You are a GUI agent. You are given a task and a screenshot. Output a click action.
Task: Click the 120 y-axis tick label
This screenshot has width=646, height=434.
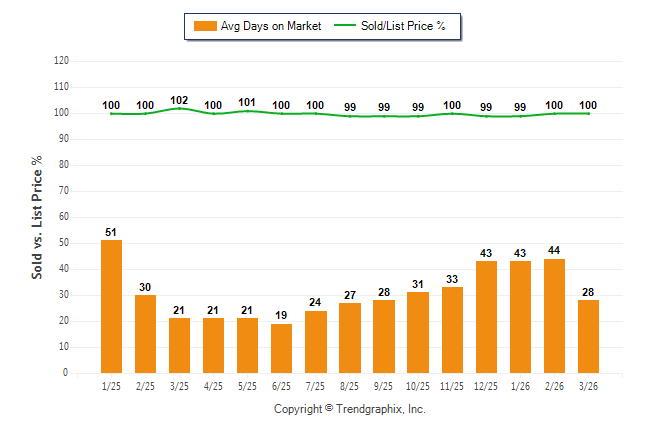61,61
